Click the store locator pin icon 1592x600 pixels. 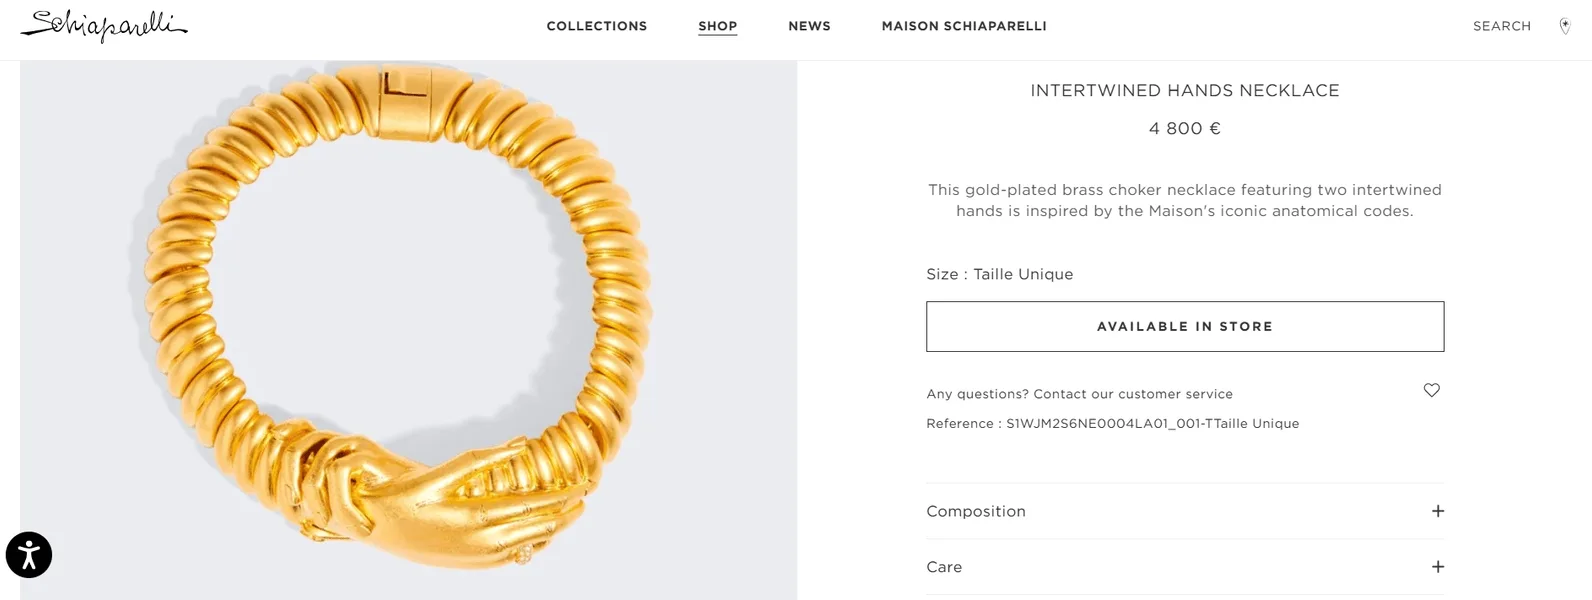click(1565, 26)
